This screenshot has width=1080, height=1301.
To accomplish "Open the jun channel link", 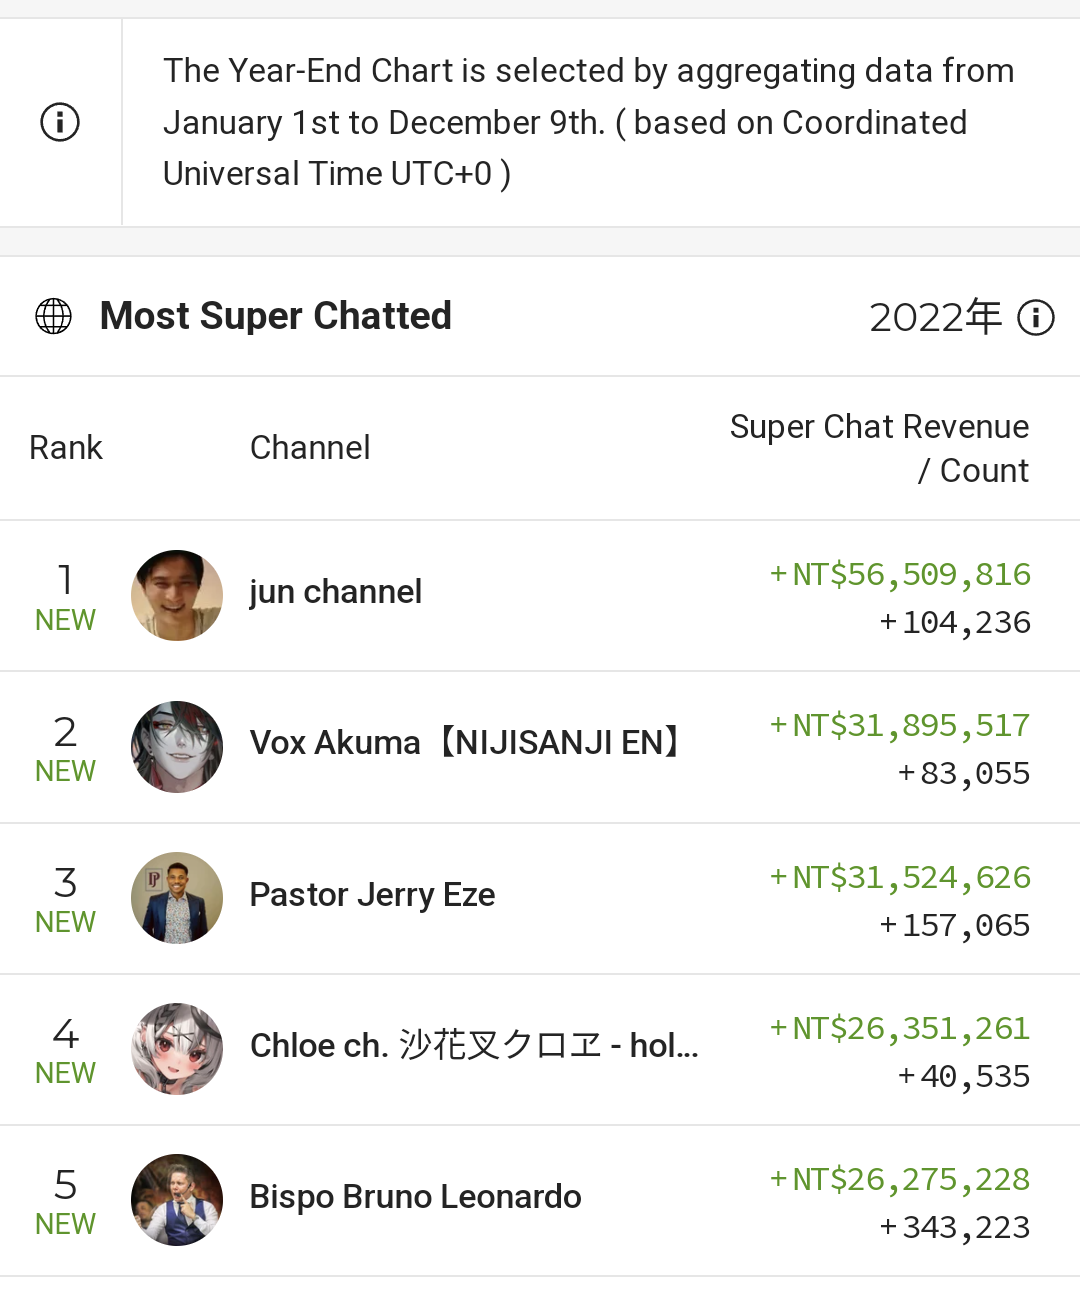I will 336,592.
